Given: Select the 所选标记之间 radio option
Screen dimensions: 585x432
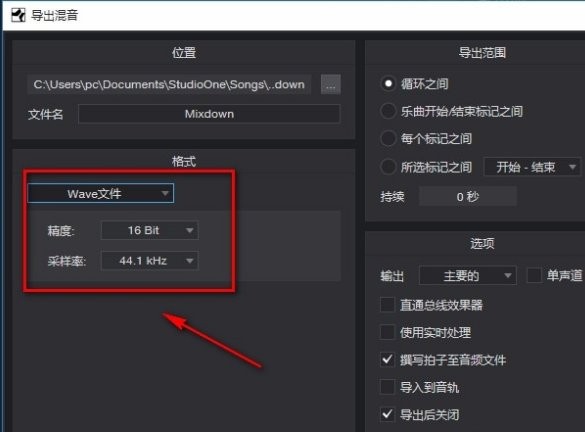Looking at the screenshot, I should [388, 167].
